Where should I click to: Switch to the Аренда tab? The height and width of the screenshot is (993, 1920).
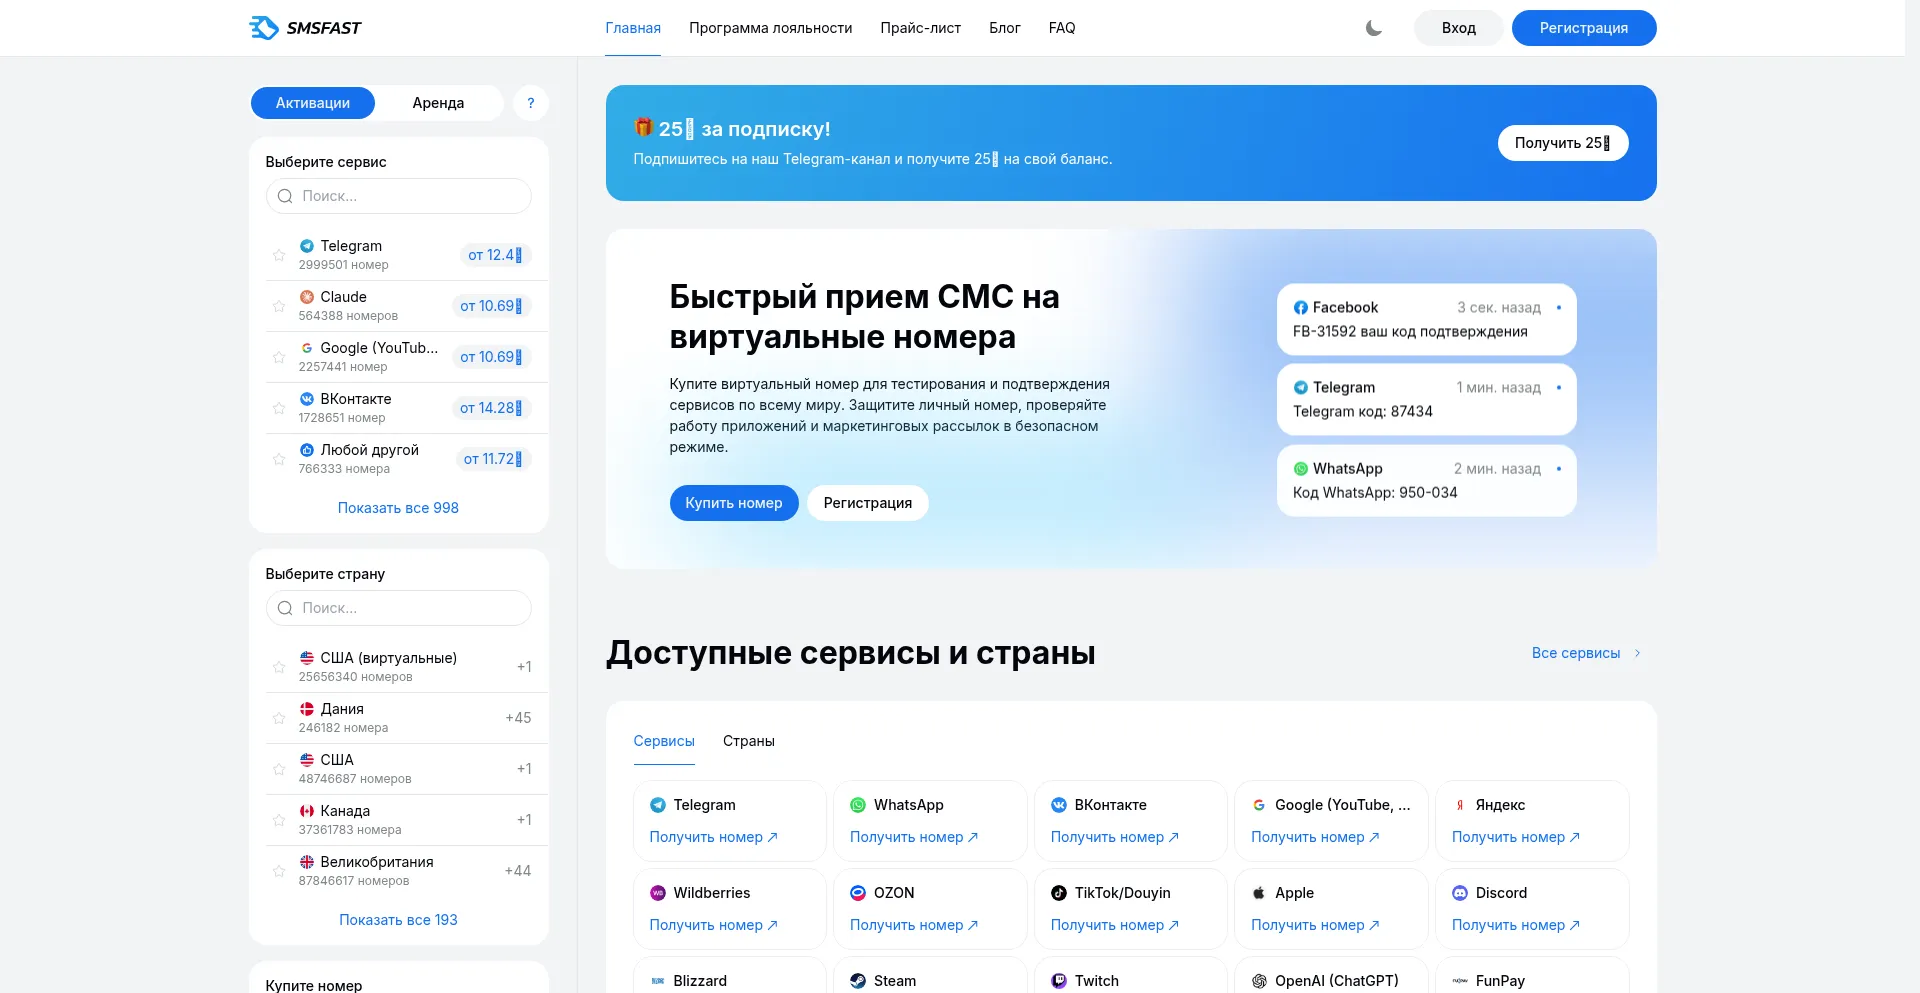click(438, 103)
